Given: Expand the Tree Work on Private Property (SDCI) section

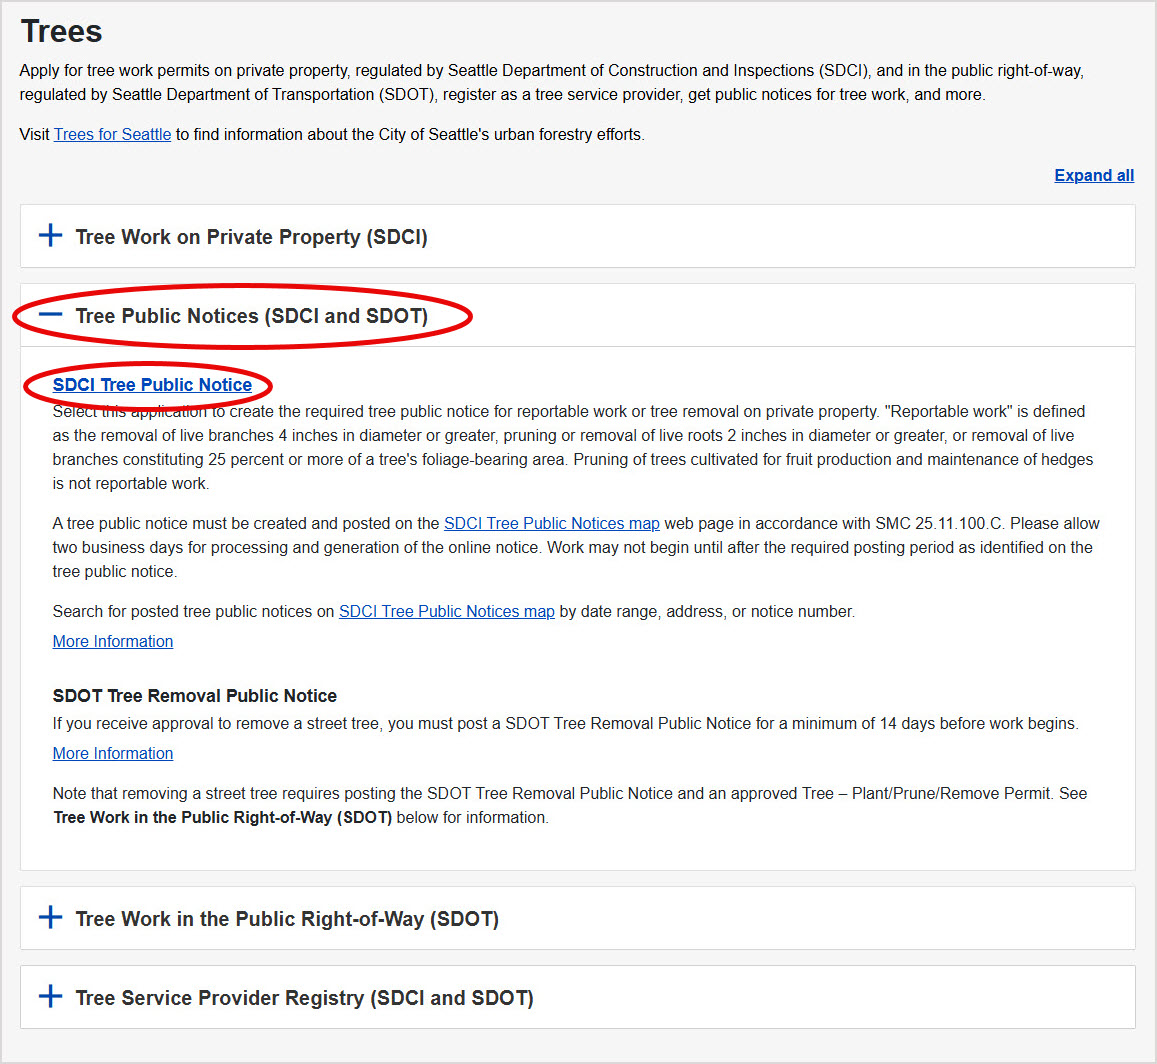Looking at the screenshot, I should (x=251, y=237).
